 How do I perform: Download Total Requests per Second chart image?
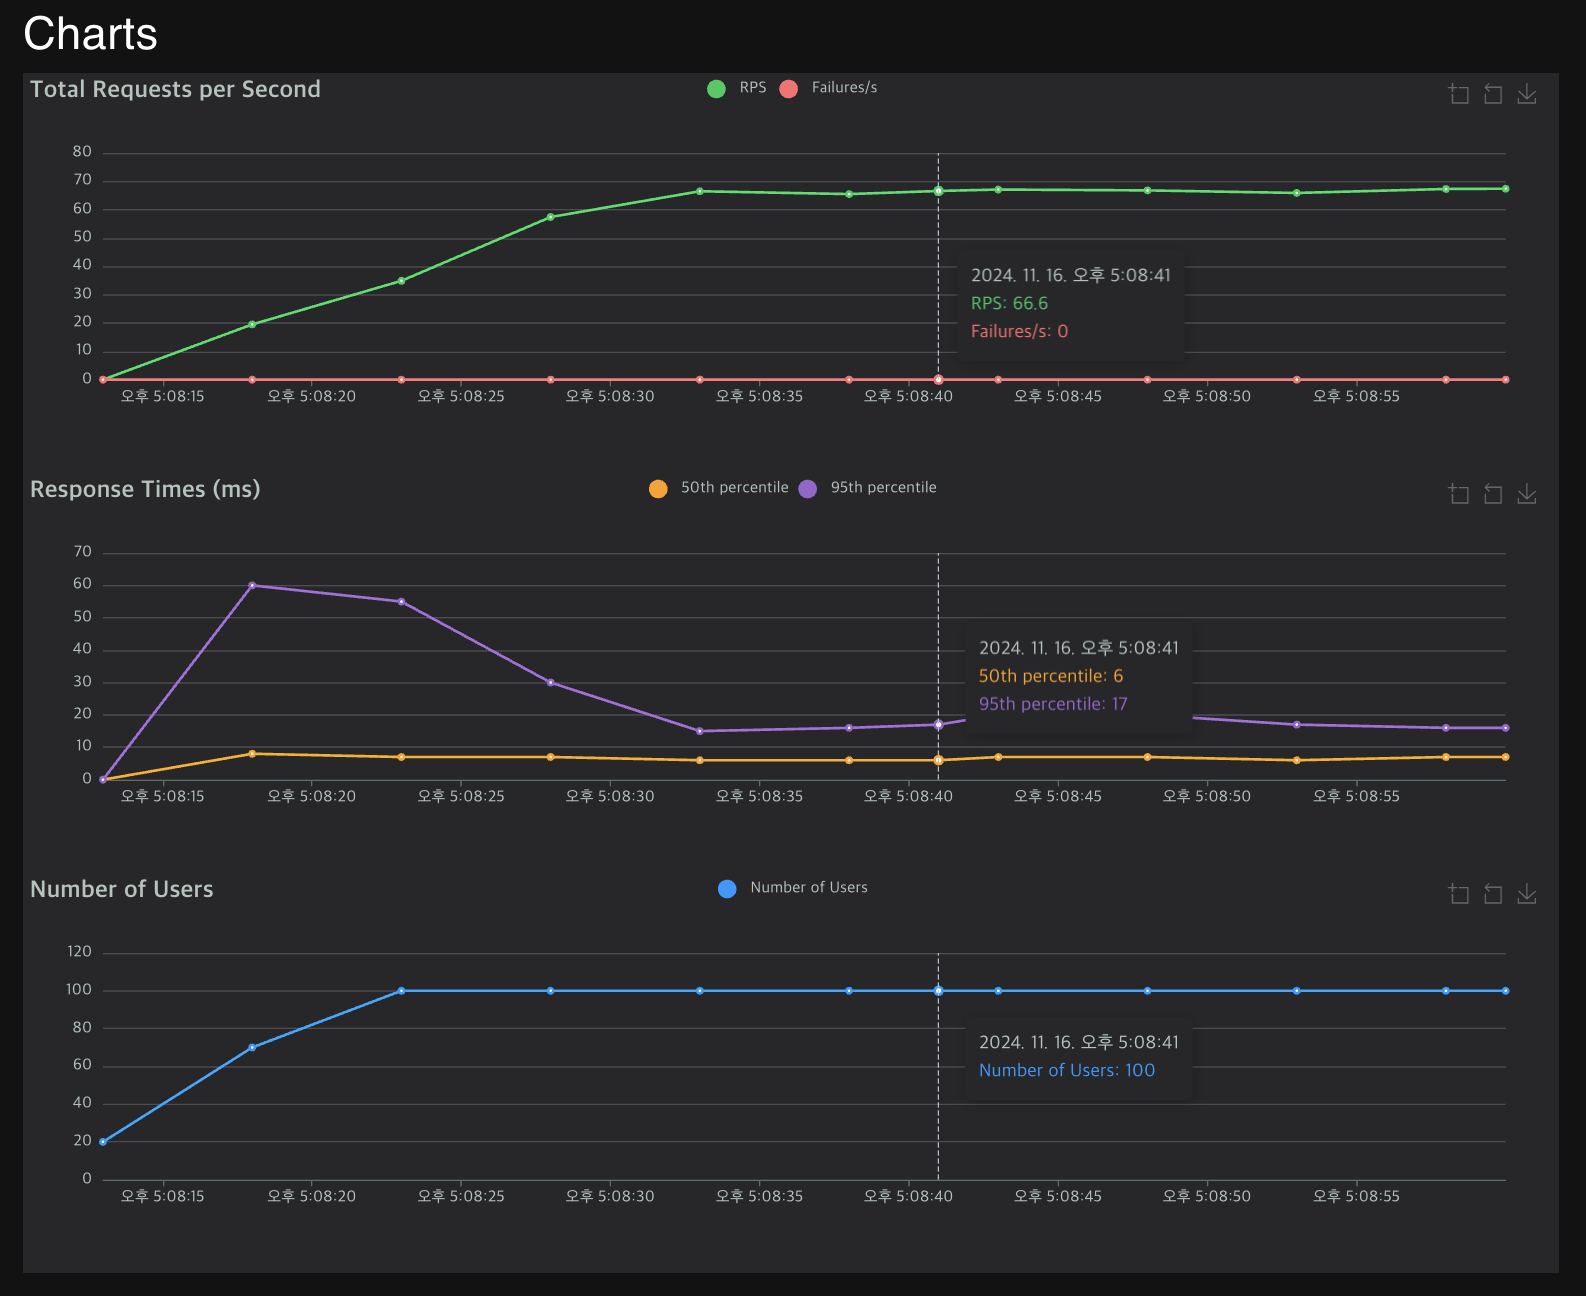point(1527,94)
